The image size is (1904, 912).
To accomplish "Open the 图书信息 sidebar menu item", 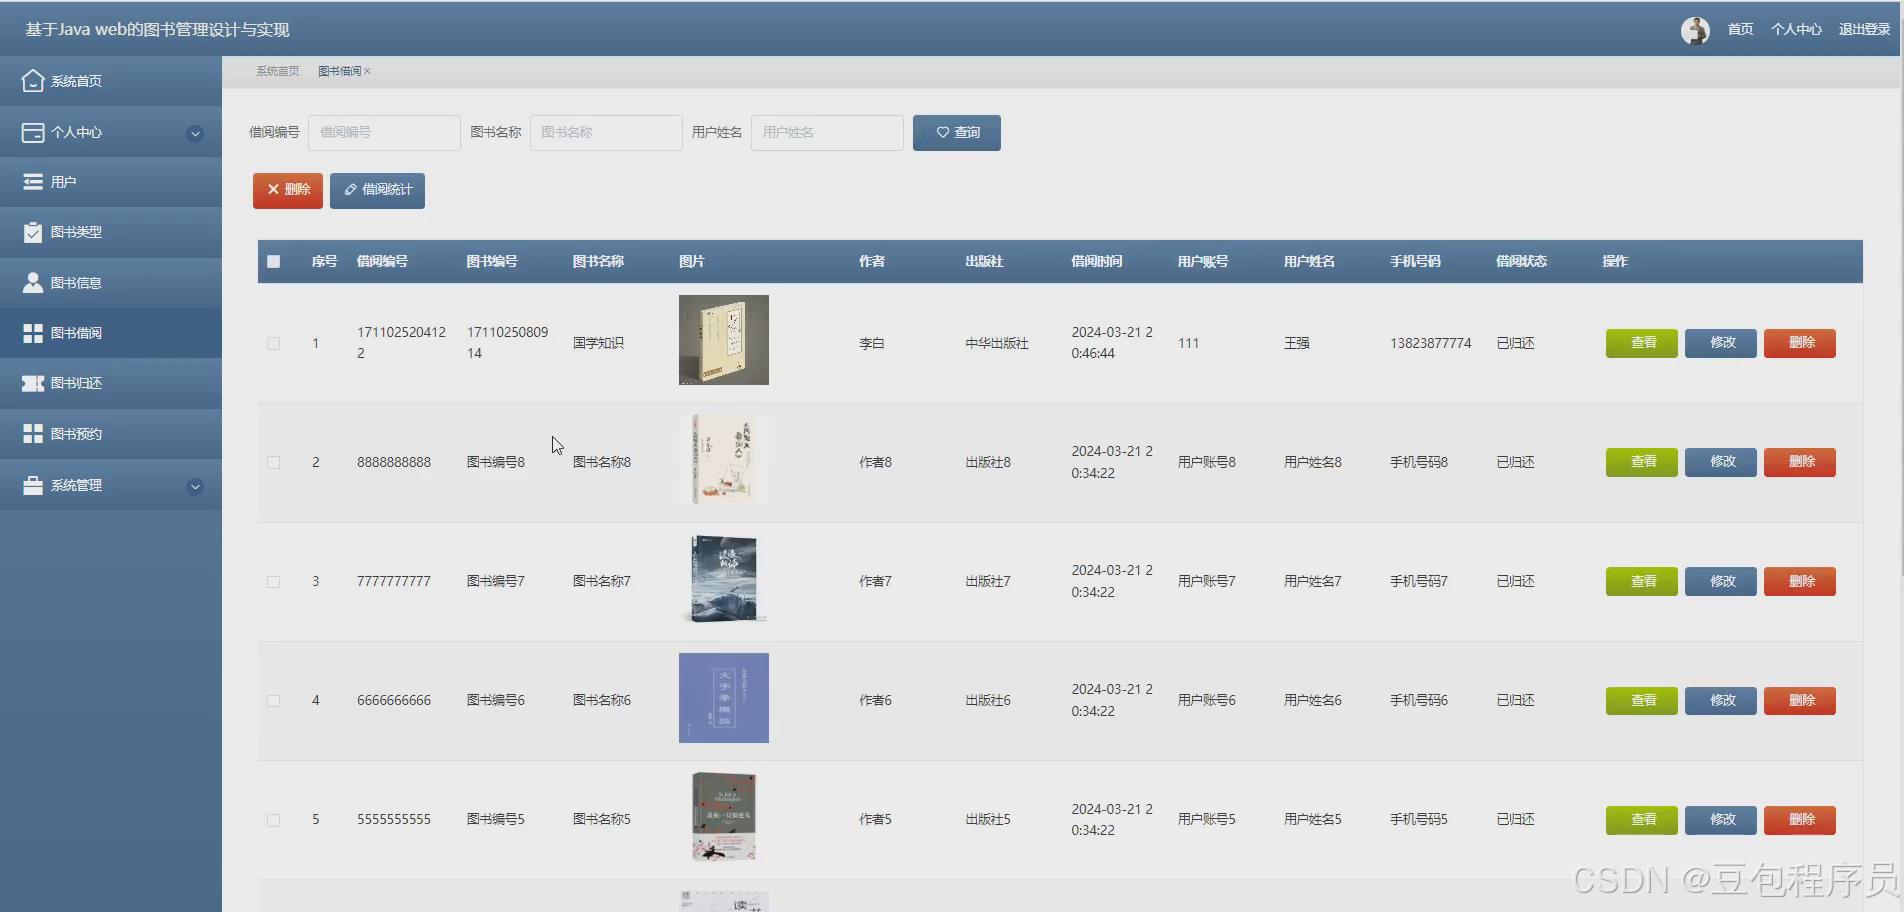I will tap(111, 283).
